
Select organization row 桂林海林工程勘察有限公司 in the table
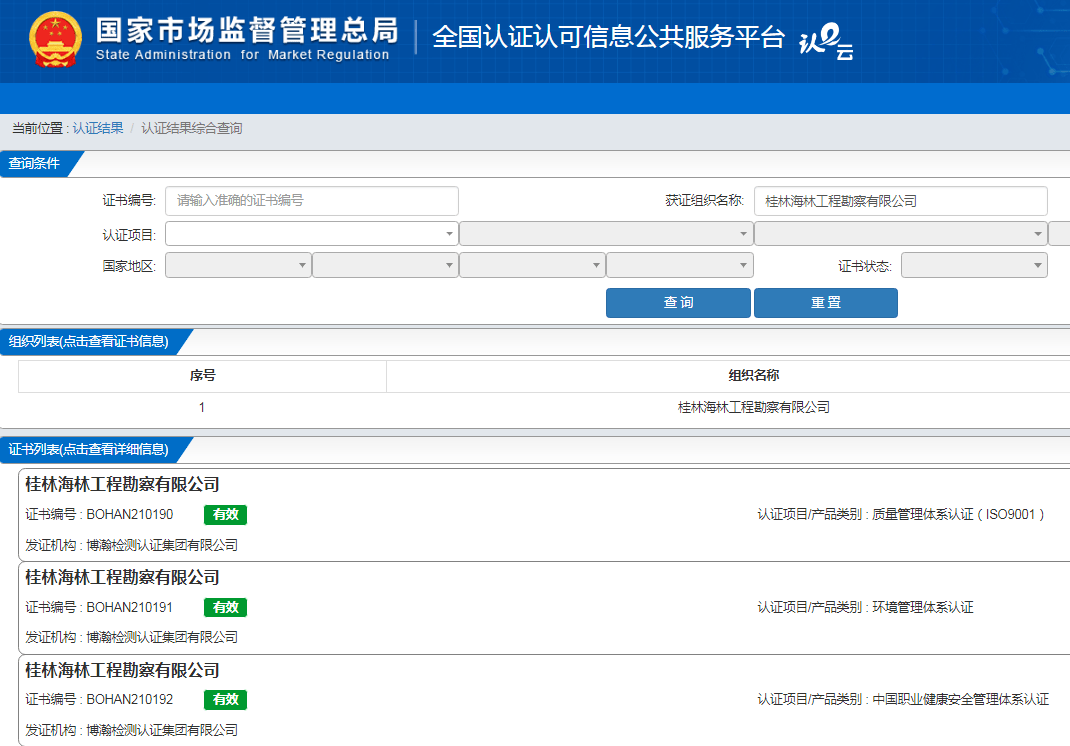coord(753,407)
